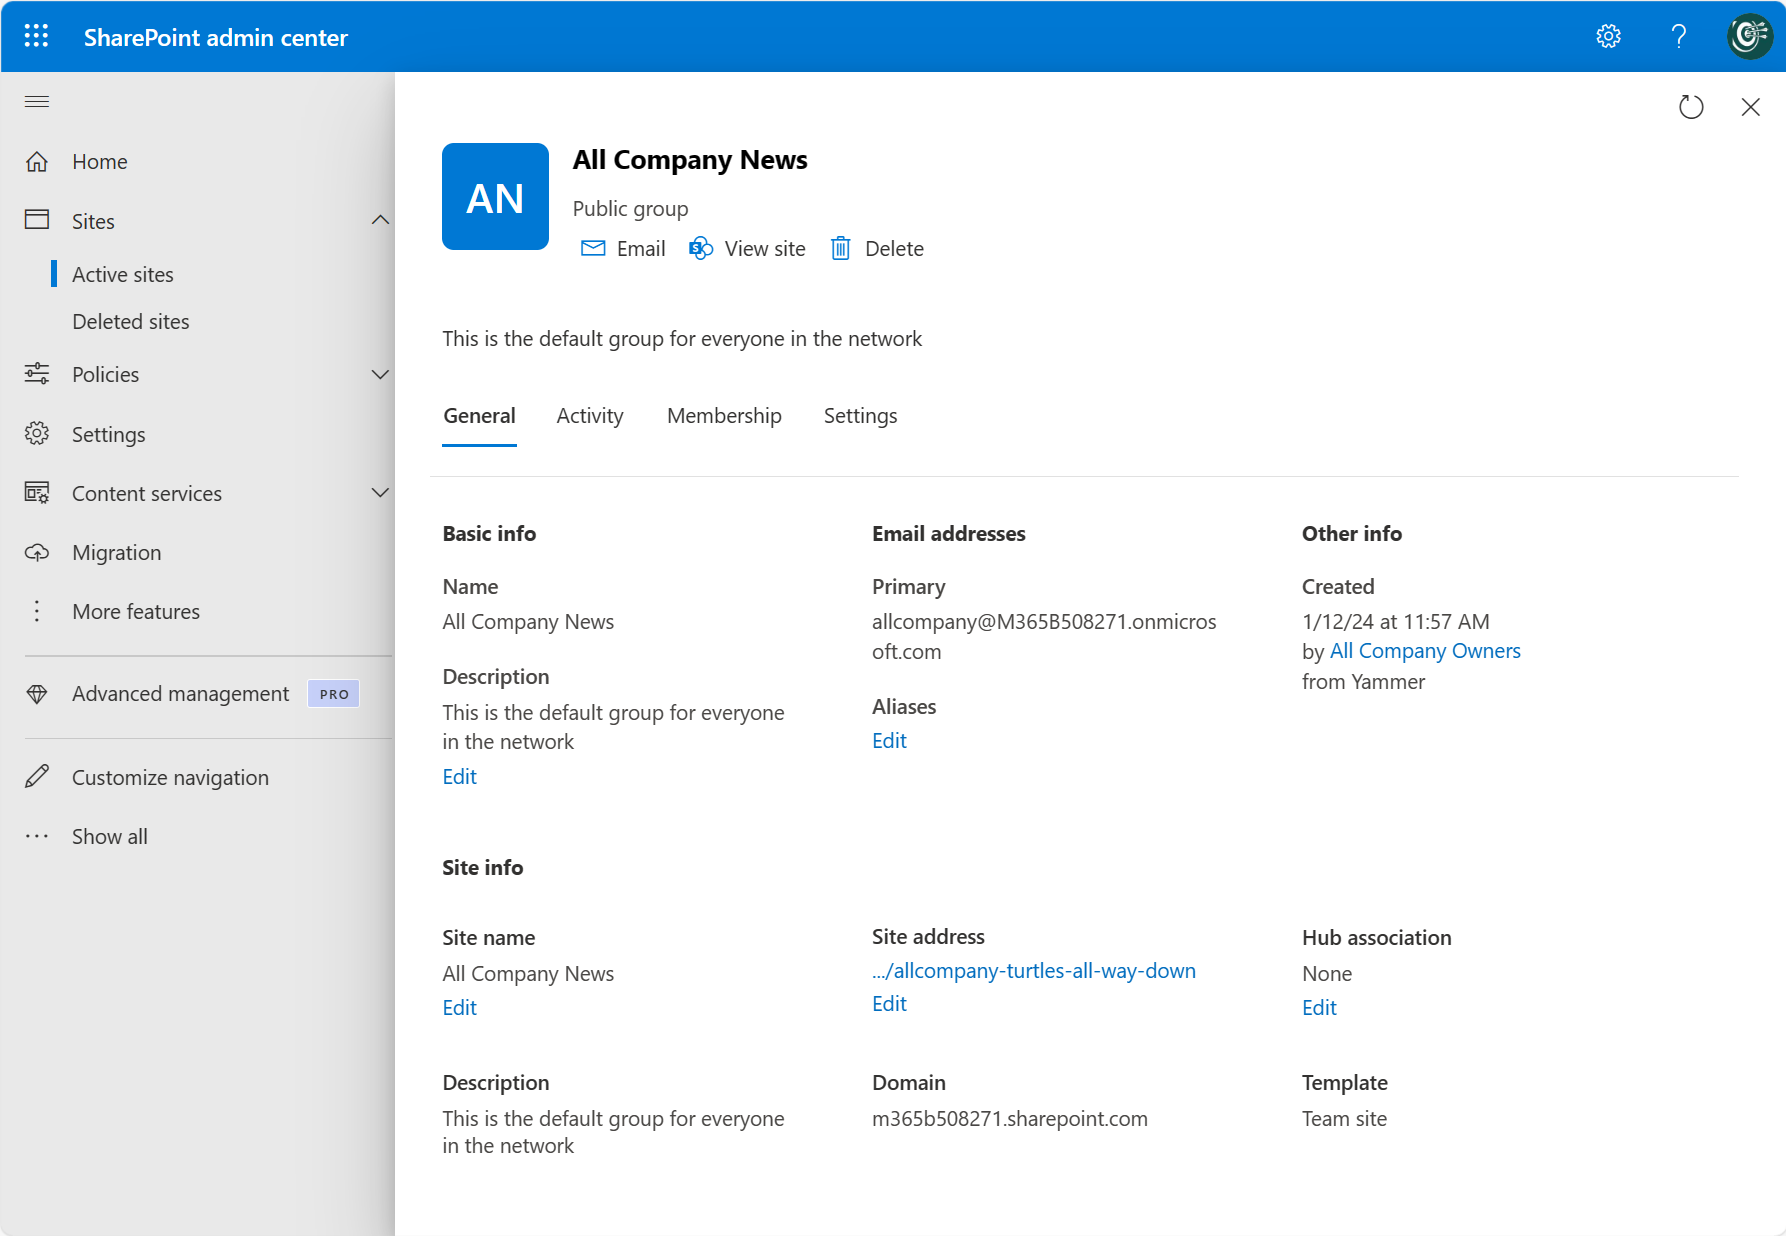Collapse the navigation pane with the hamburger icon
Screen dimensions: 1786x1236
pos(37,101)
